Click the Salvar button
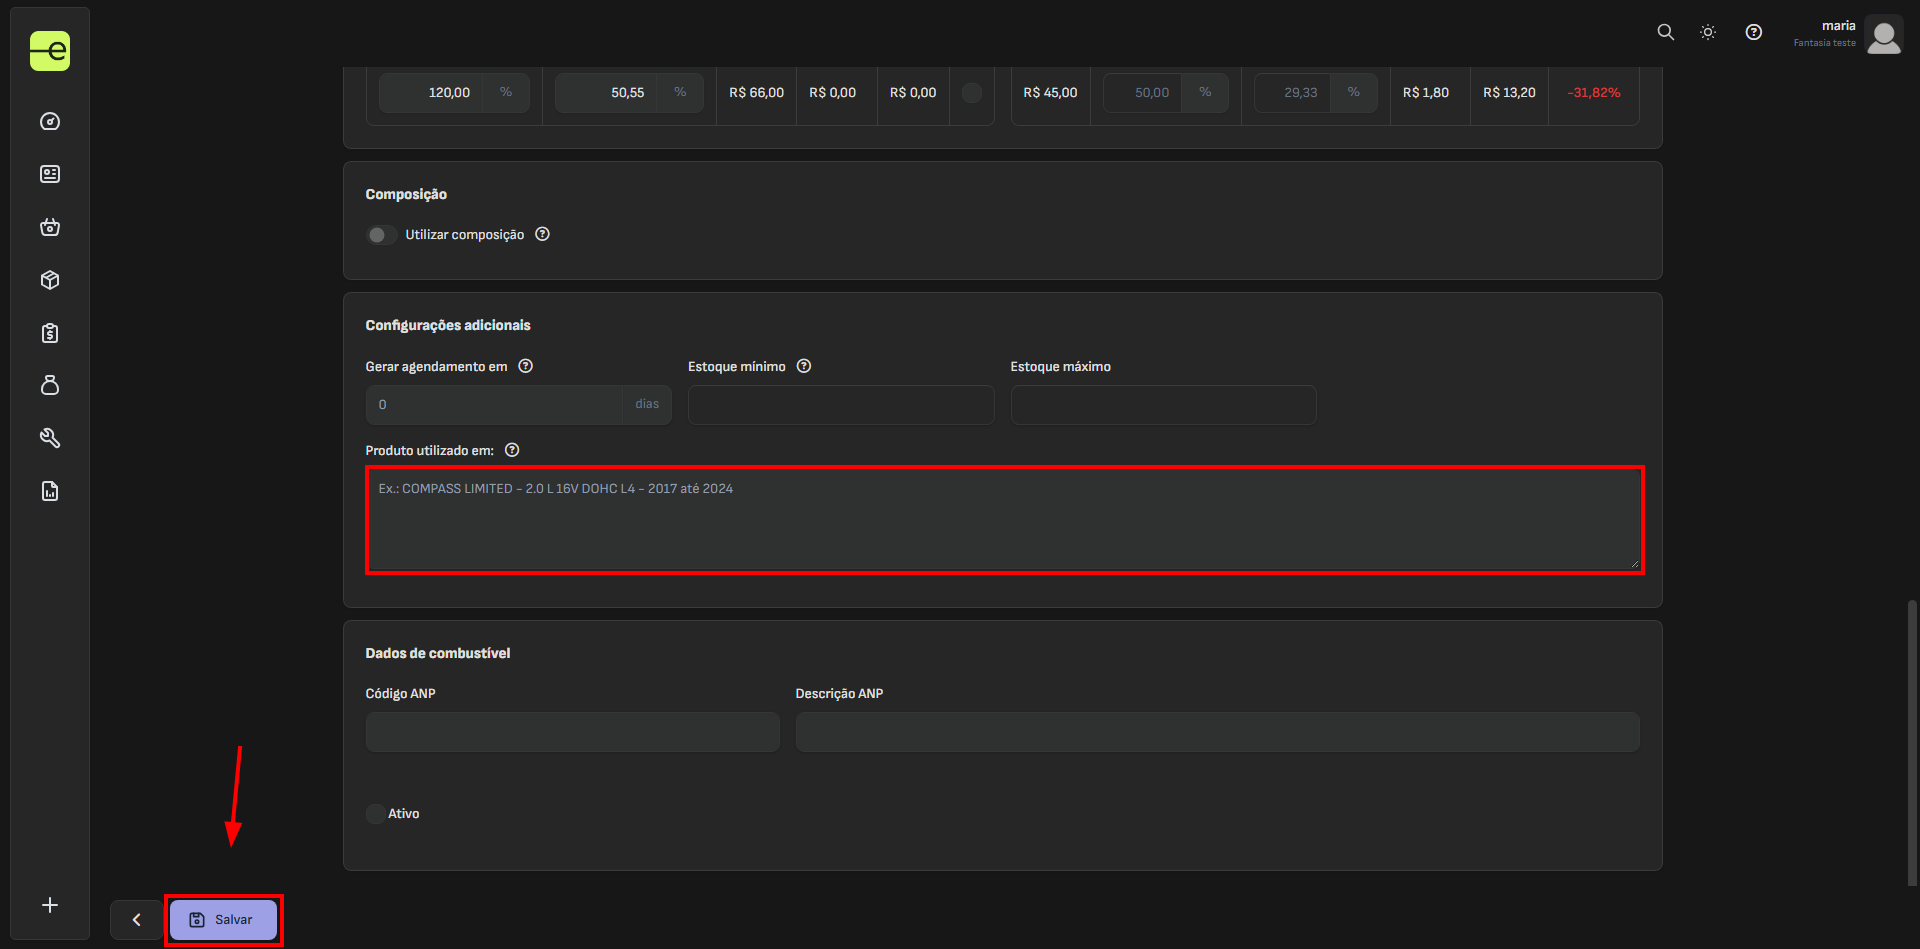 click(223, 920)
